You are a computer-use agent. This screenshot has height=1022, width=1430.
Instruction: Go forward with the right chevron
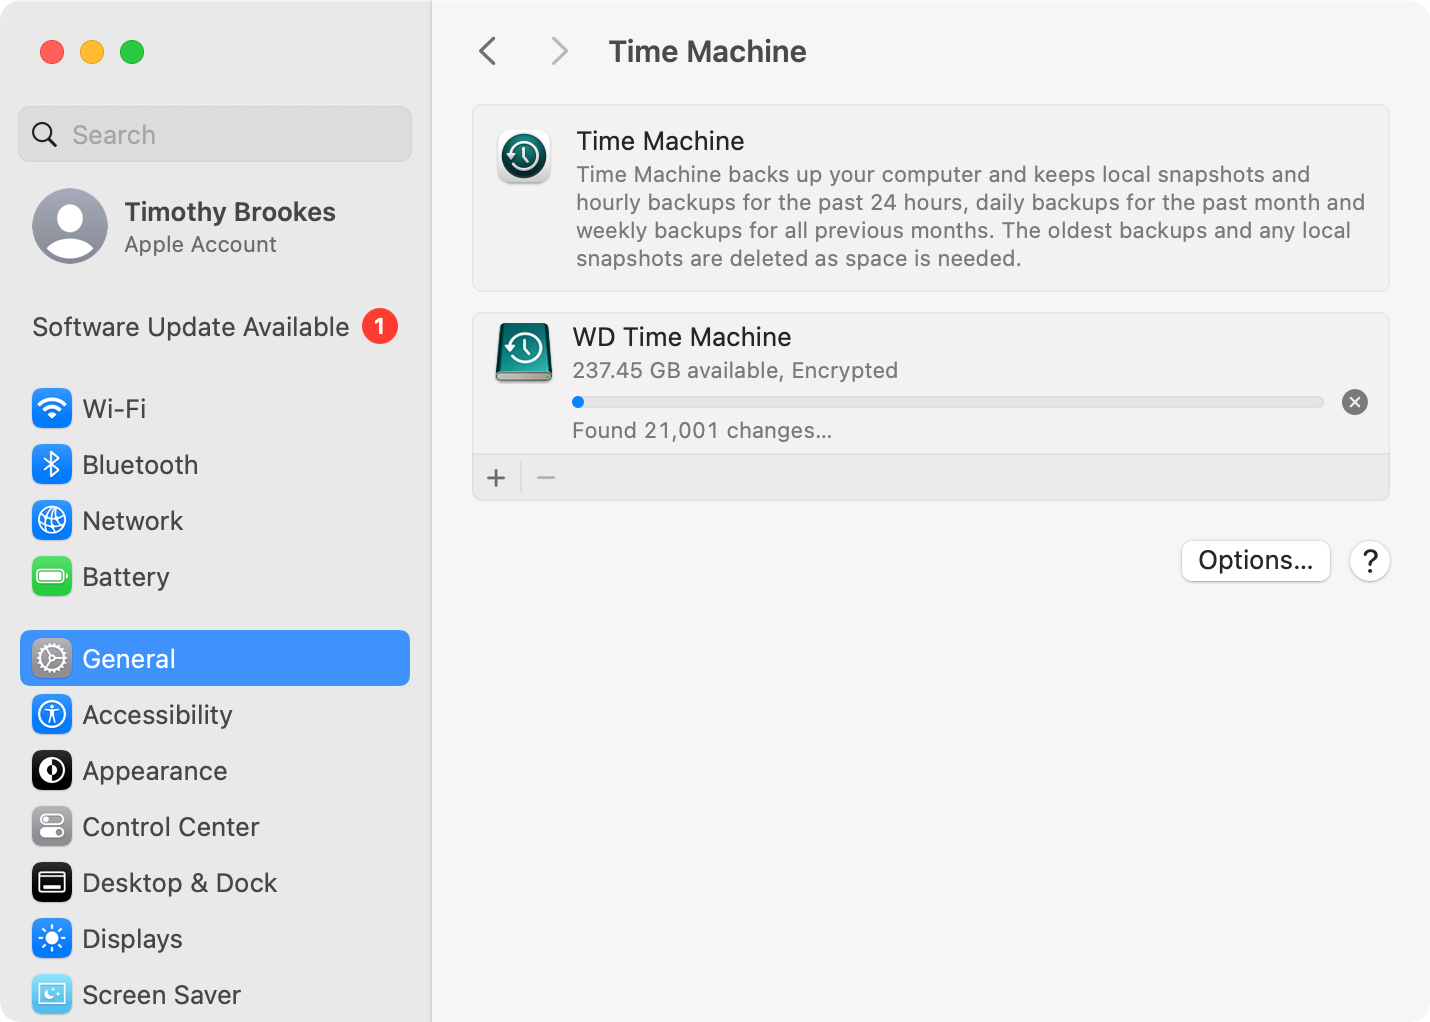pos(559,51)
